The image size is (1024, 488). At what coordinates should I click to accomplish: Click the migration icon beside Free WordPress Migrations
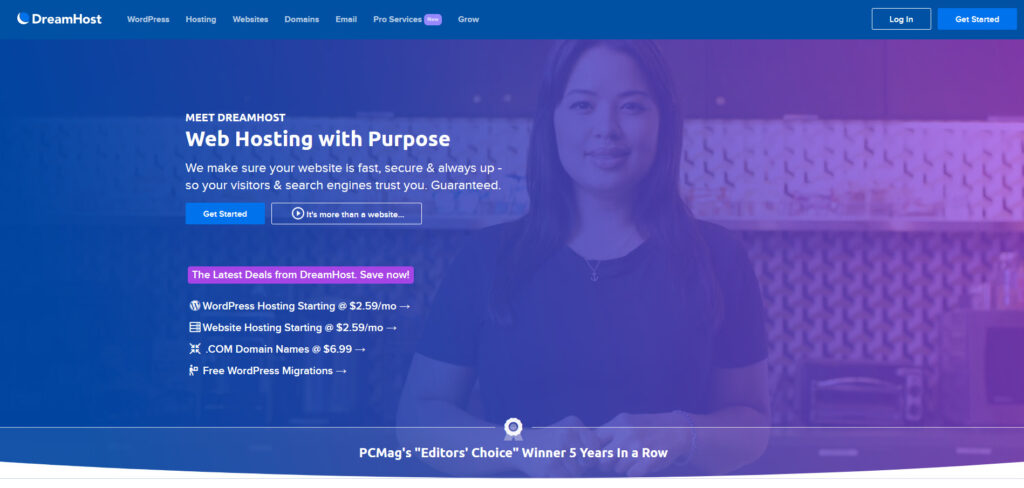(x=193, y=370)
